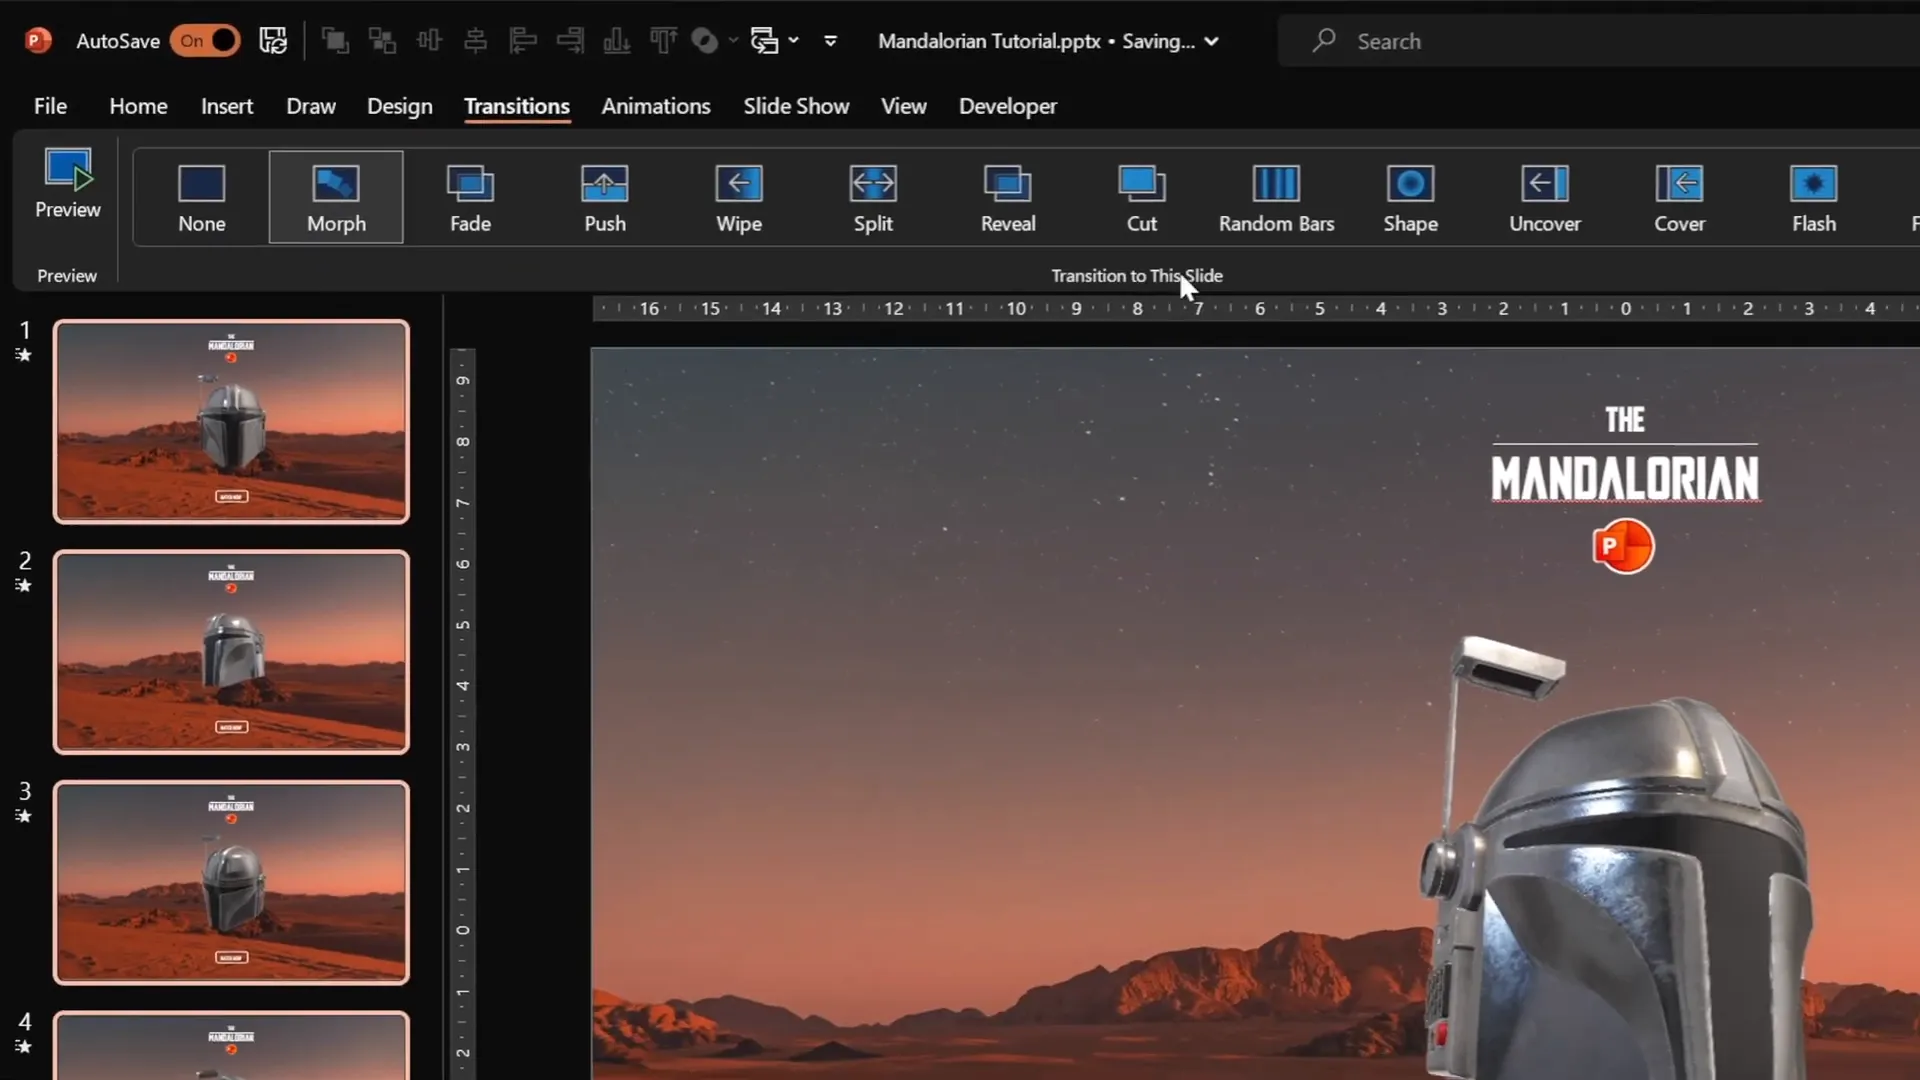
Task: Apply the Wipe transition
Action: [x=739, y=198]
